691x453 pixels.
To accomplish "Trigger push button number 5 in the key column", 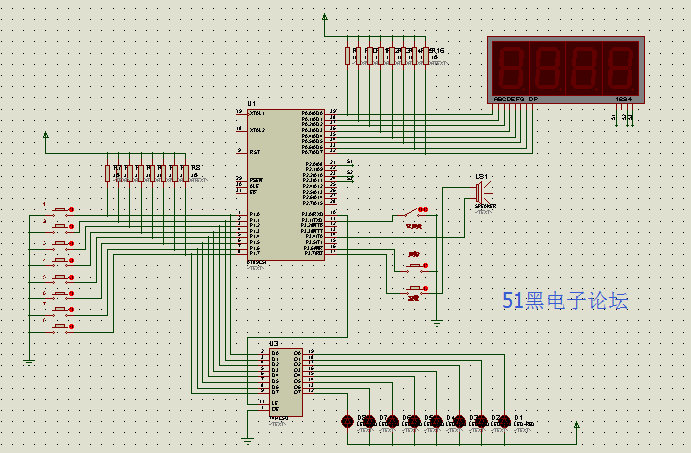I will click(62, 277).
